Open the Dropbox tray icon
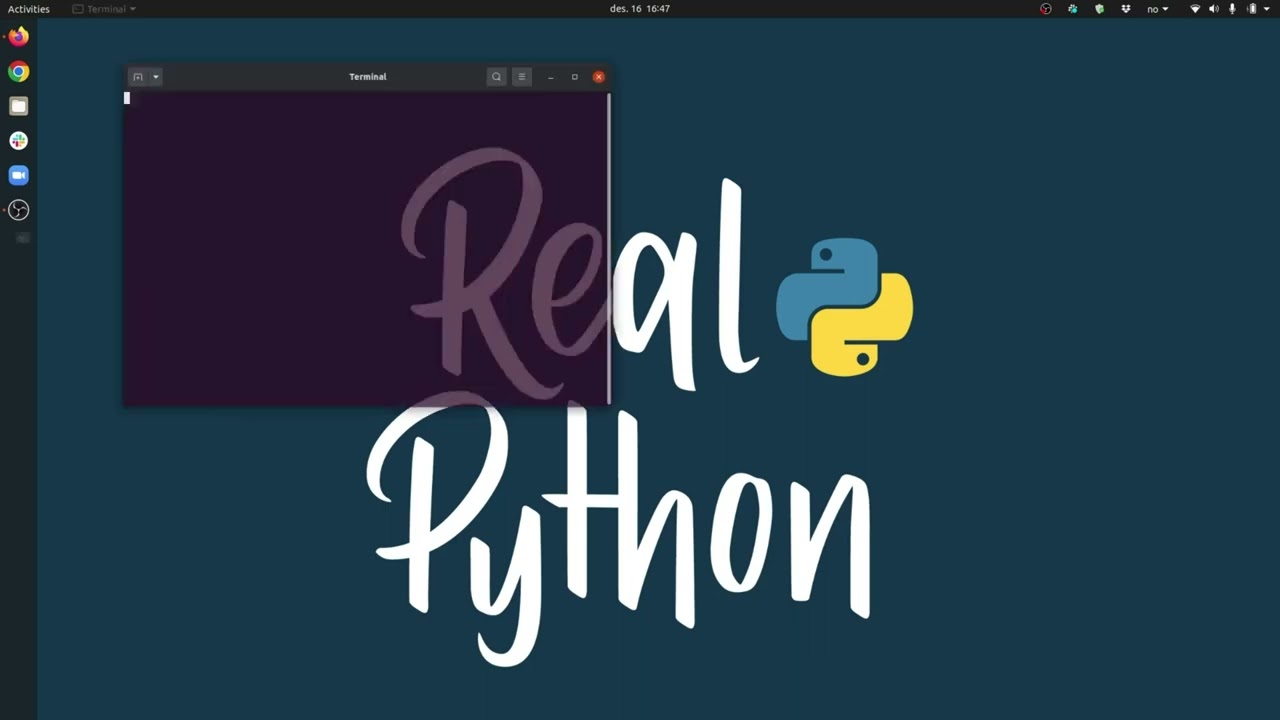Viewport: 1280px width, 720px height. click(1126, 9)
